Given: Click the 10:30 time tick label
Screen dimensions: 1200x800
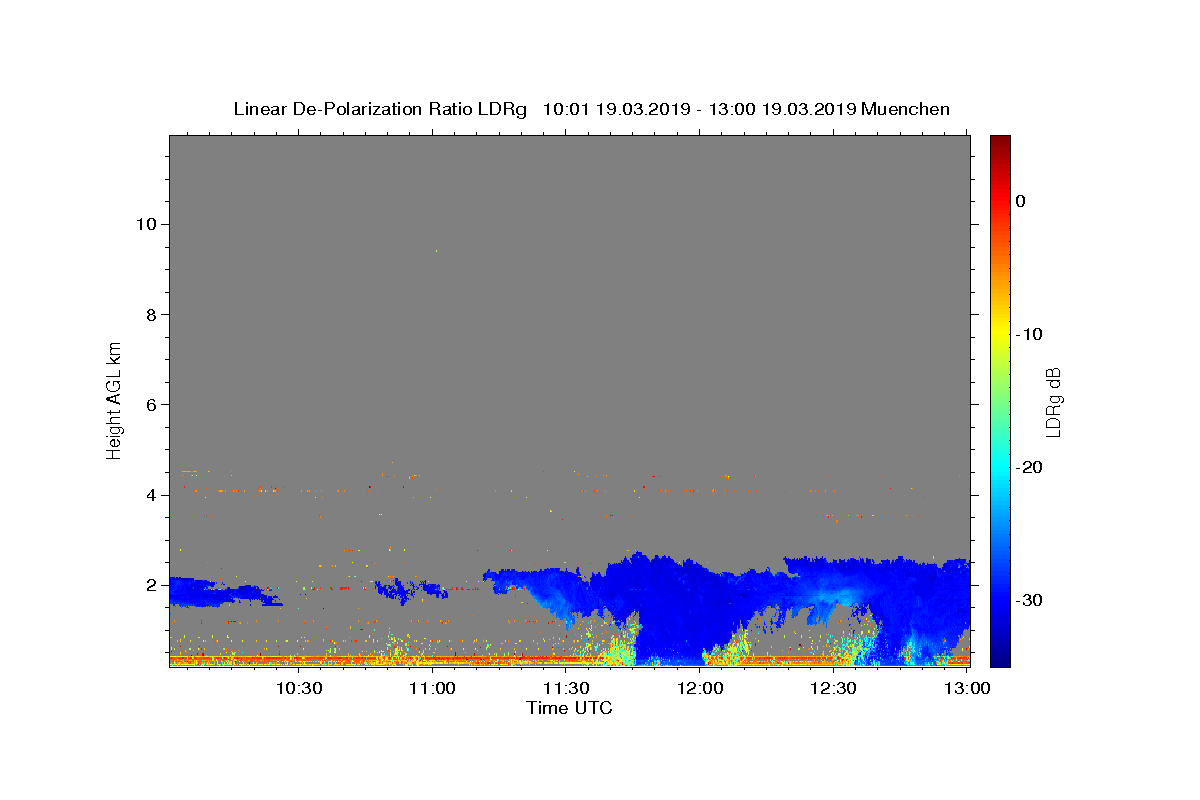Looking at the screenshot, I should pos(298,688).
